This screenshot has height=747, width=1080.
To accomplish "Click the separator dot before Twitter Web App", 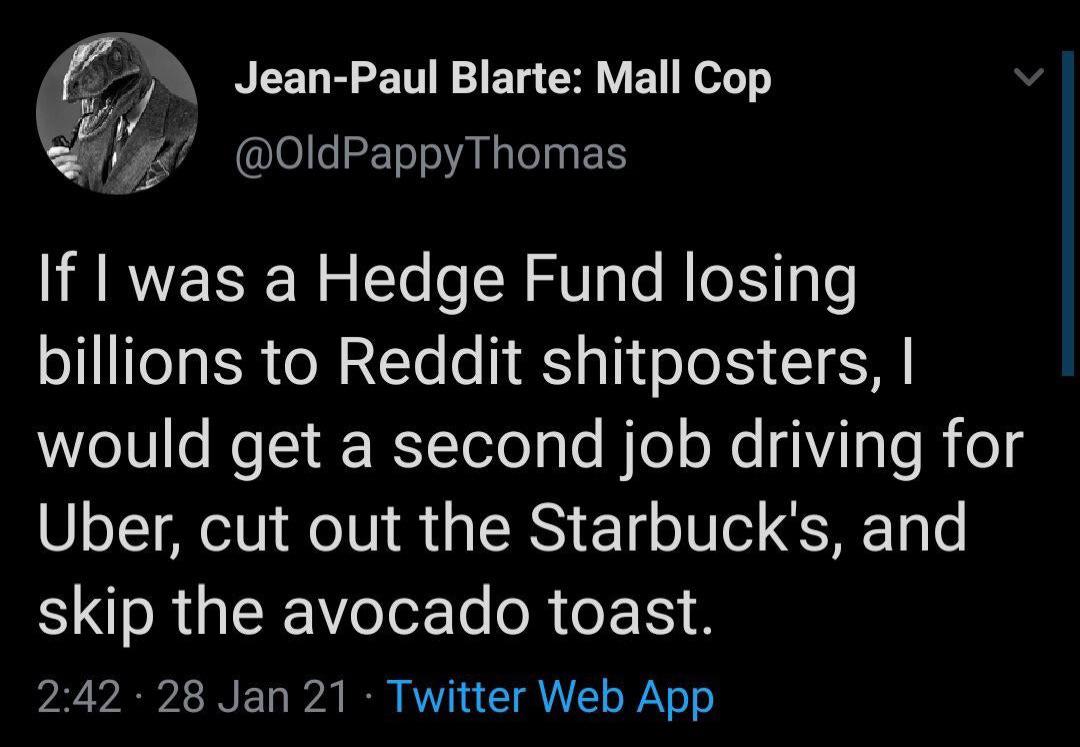I will point(369,697).
